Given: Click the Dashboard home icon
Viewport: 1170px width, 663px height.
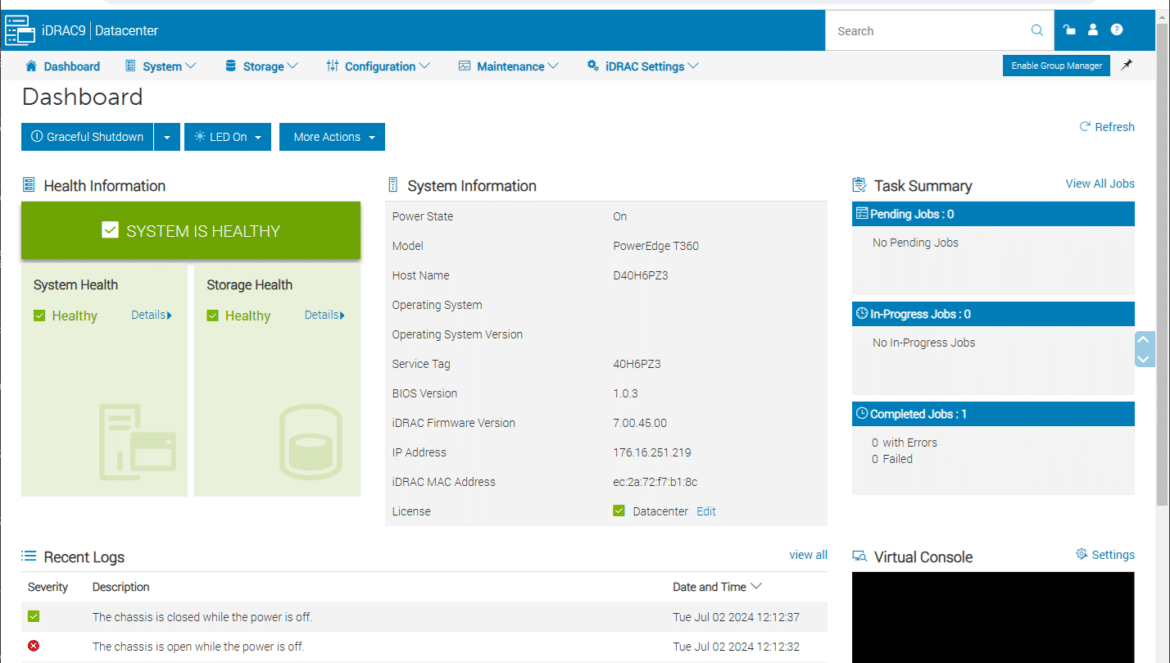Looking at the screenshot, I should (x=31, y=66).
